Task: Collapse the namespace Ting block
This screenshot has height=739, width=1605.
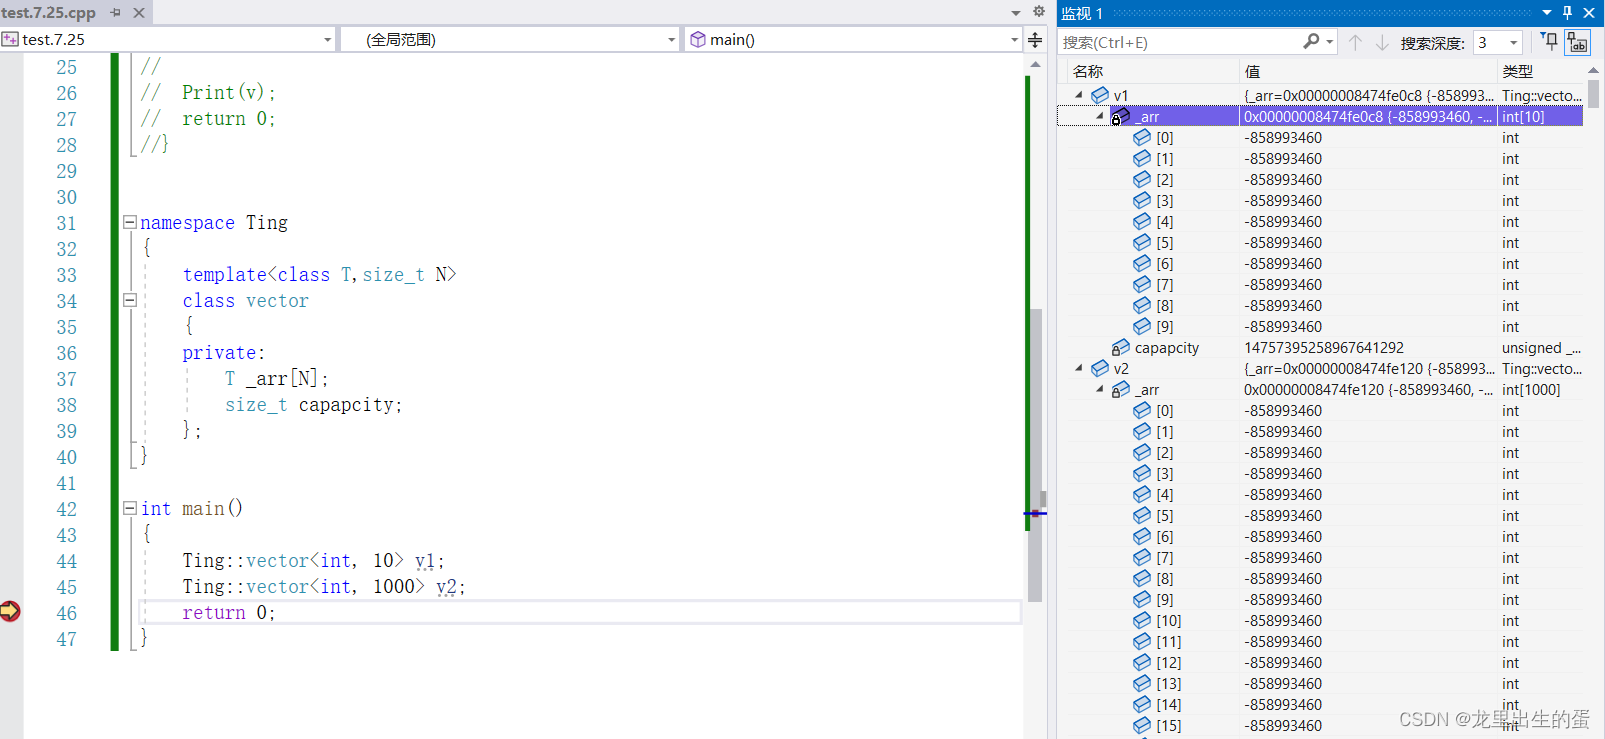Action: (129, 222)
